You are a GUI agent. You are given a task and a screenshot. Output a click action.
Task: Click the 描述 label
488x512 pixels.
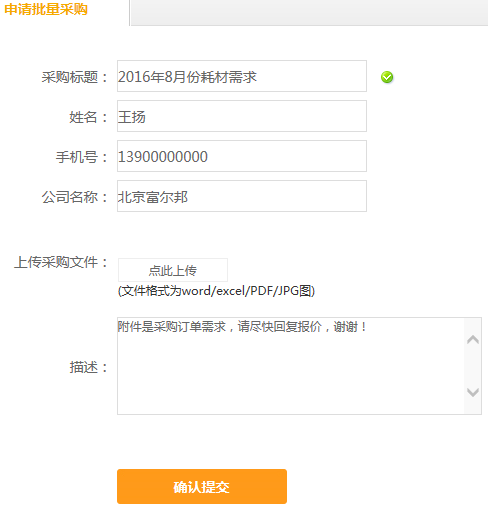(89, 367)
